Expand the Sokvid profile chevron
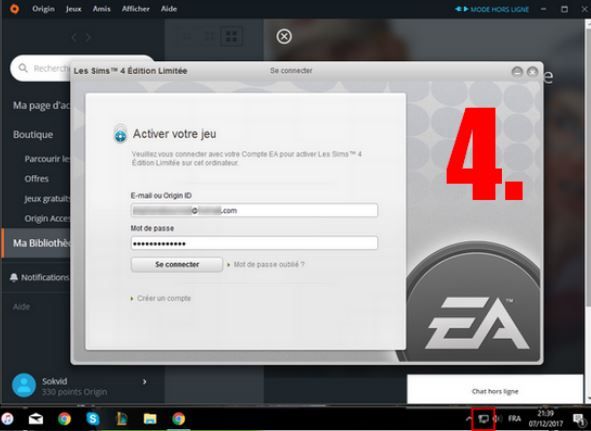591x431 pixels. (x=144, y=382)
